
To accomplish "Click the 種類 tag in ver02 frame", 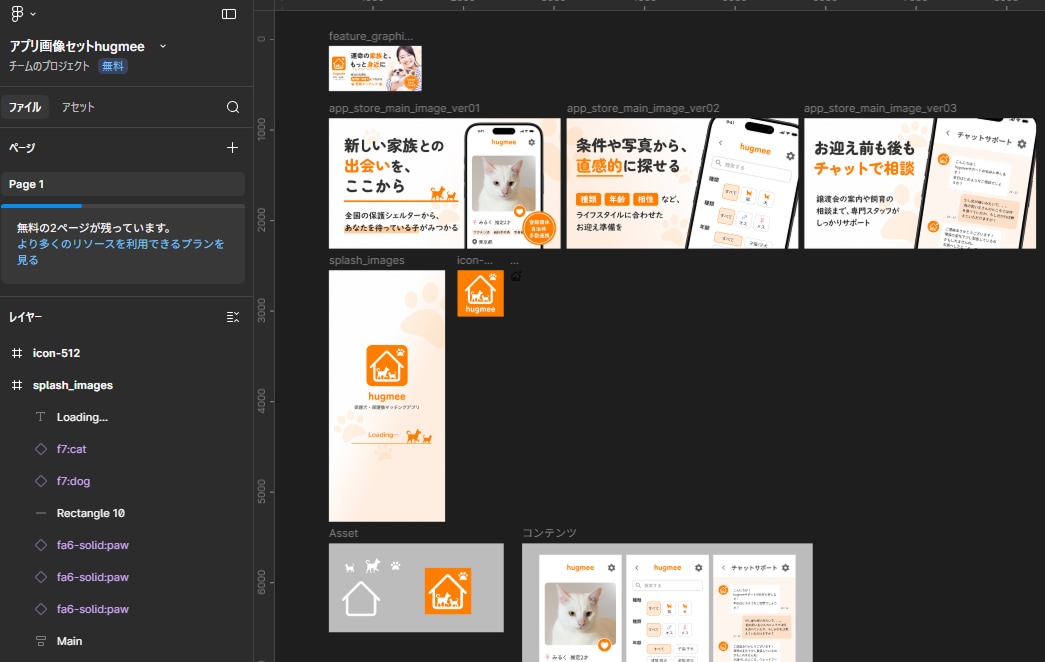I will pos(588,199).
